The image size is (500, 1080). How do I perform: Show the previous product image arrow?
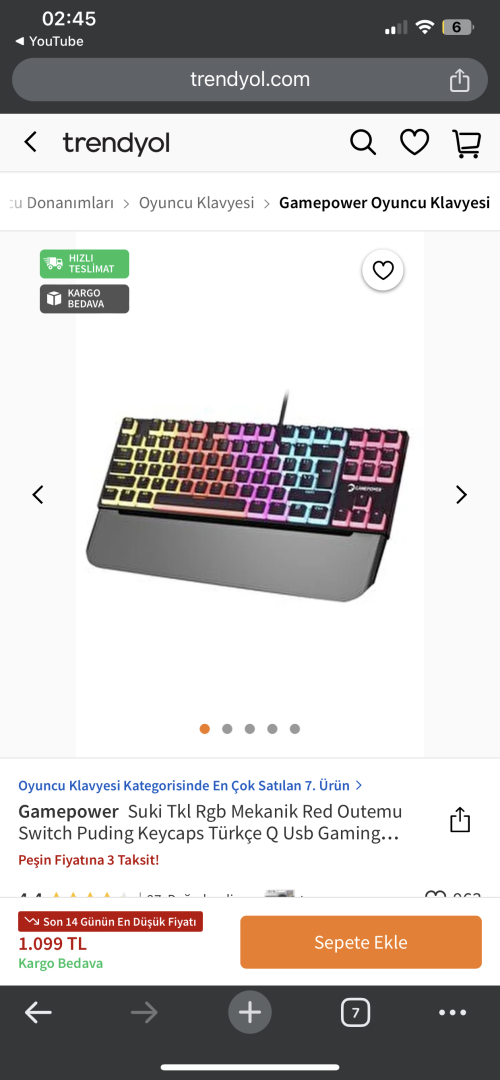click(38, 495)
